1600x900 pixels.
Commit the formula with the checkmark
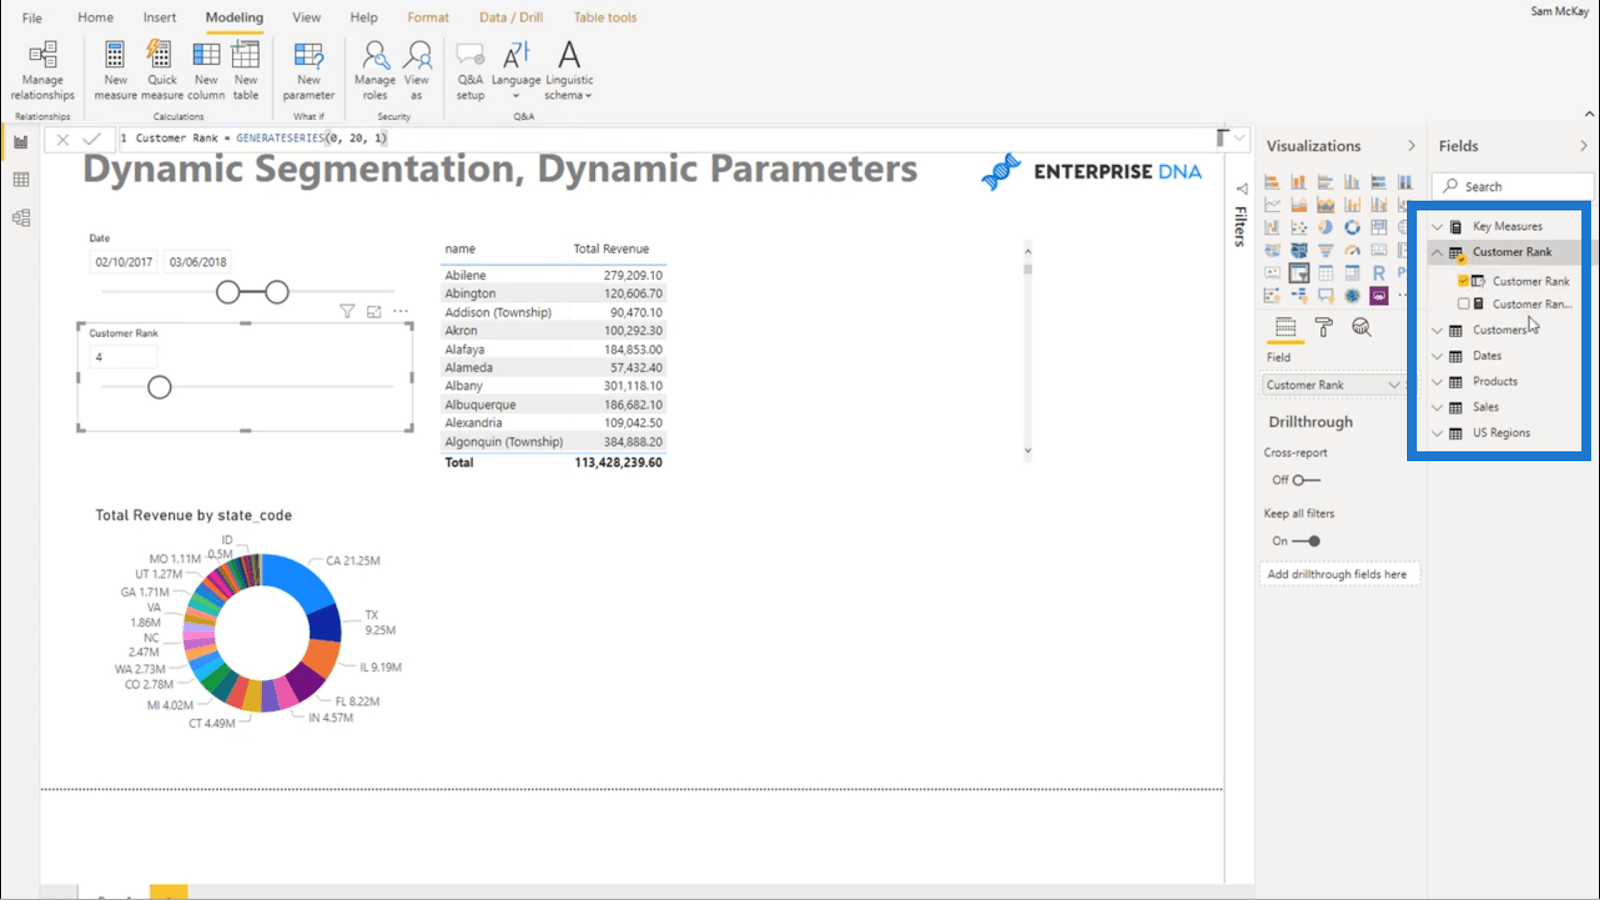pos(92,139)
